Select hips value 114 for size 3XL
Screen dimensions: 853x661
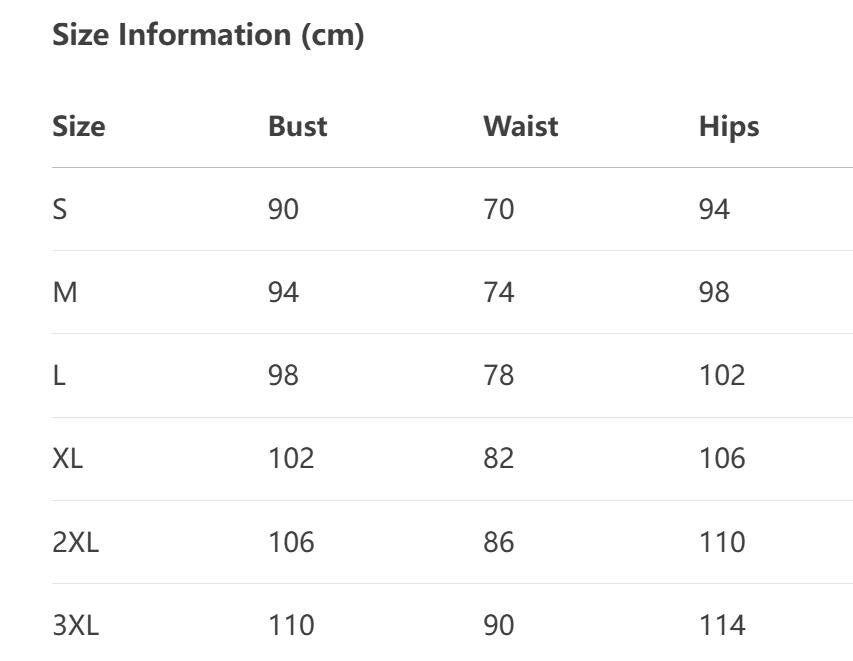tap(722, 625)
